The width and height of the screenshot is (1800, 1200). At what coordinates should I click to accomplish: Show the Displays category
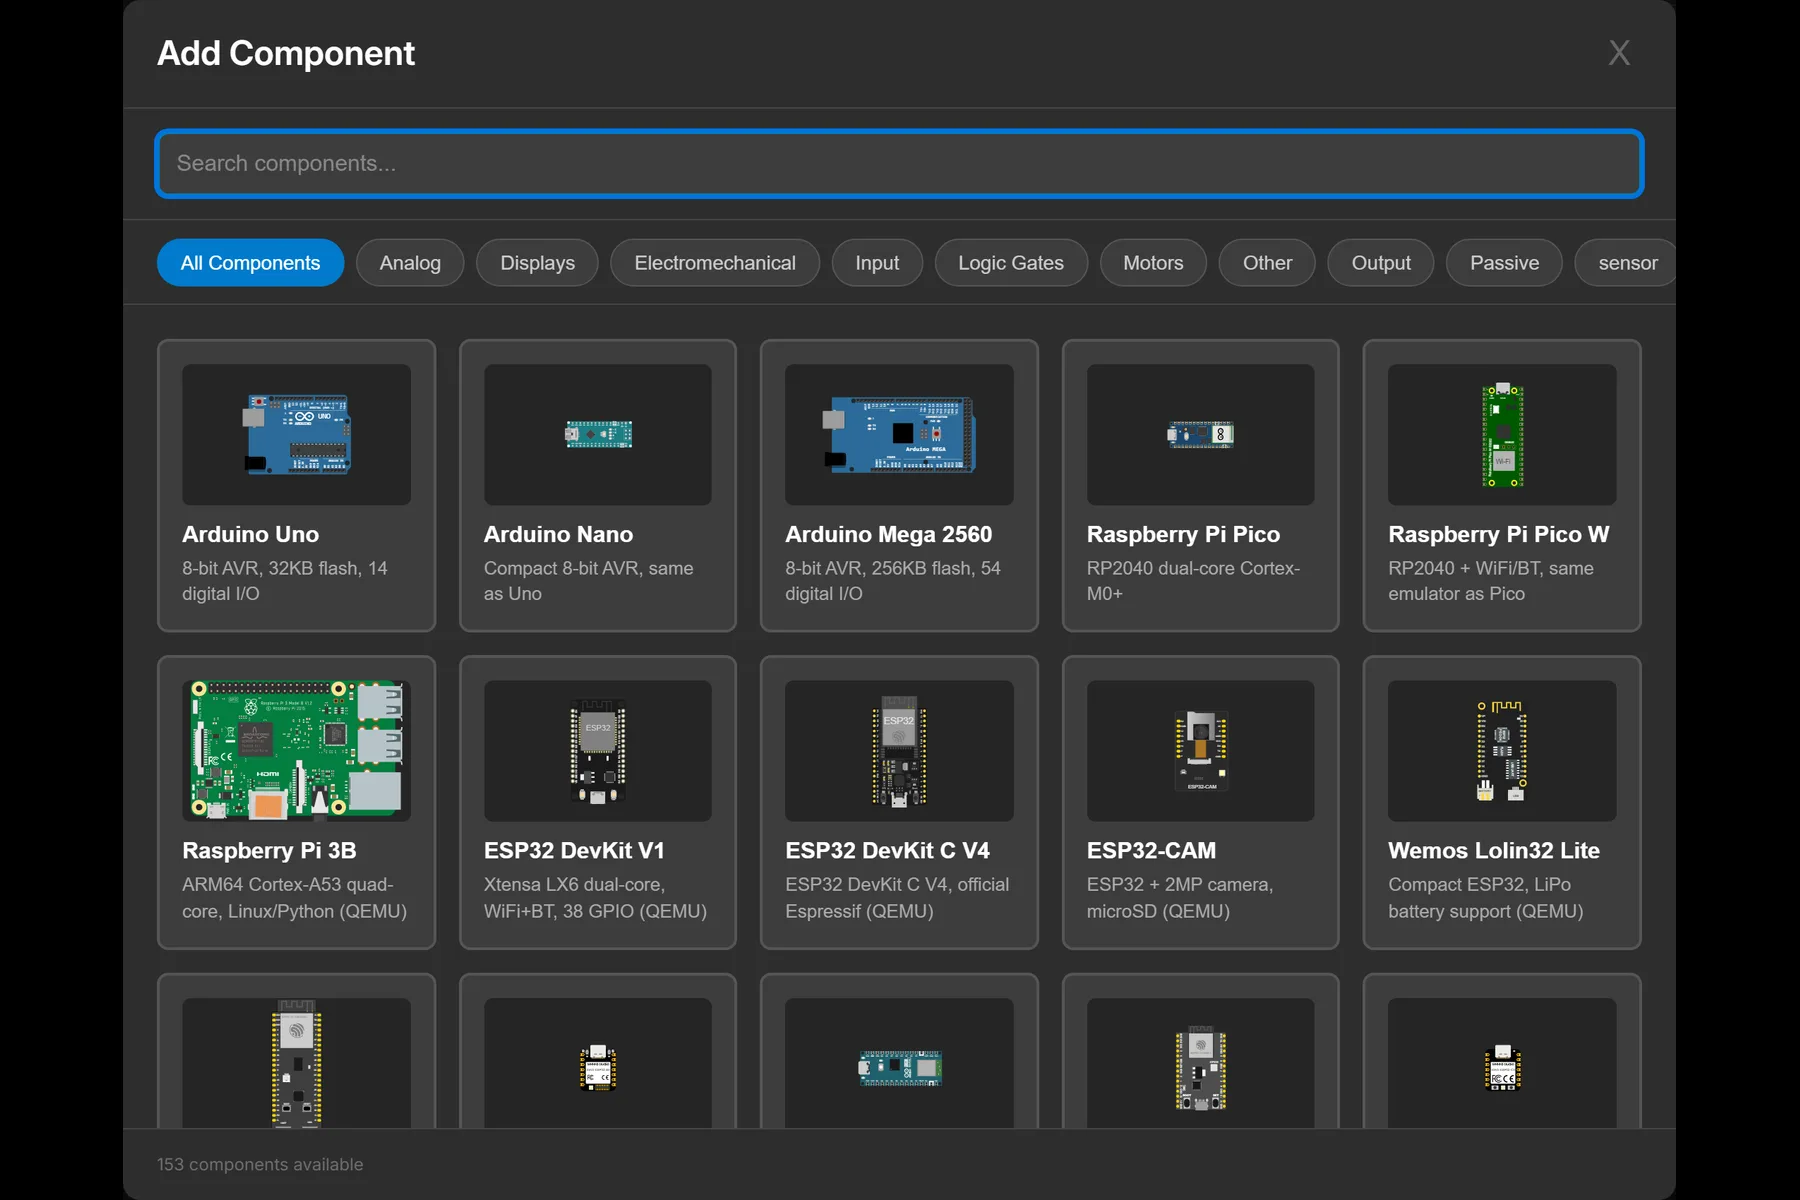point(537,263)
